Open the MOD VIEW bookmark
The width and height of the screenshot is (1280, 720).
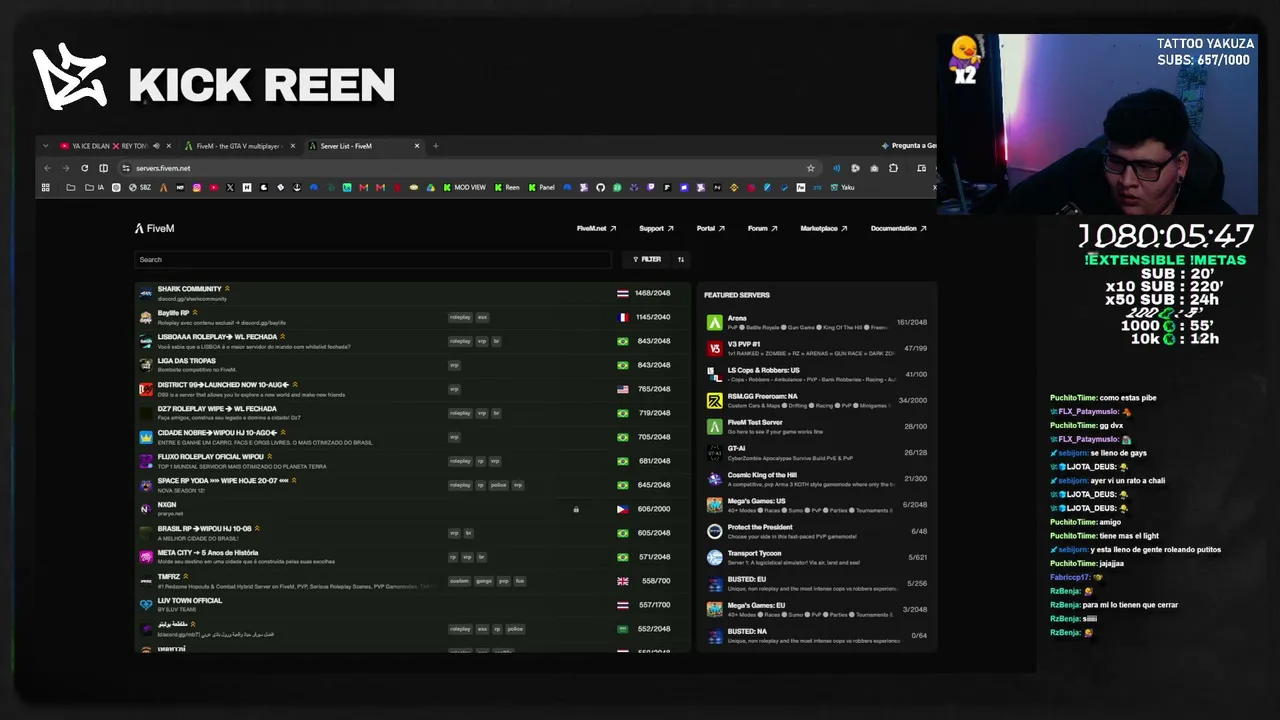464,187
